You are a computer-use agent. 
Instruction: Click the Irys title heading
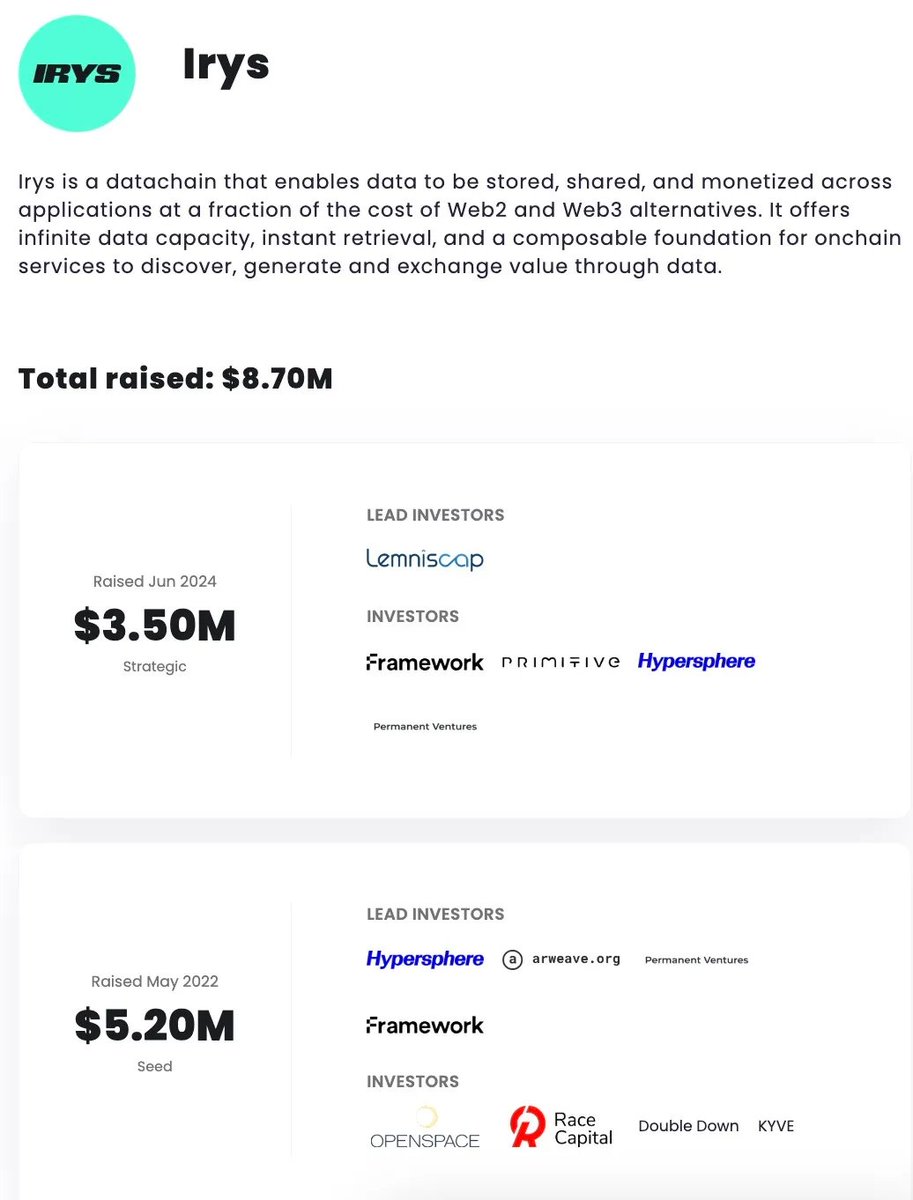click(226, 63)
